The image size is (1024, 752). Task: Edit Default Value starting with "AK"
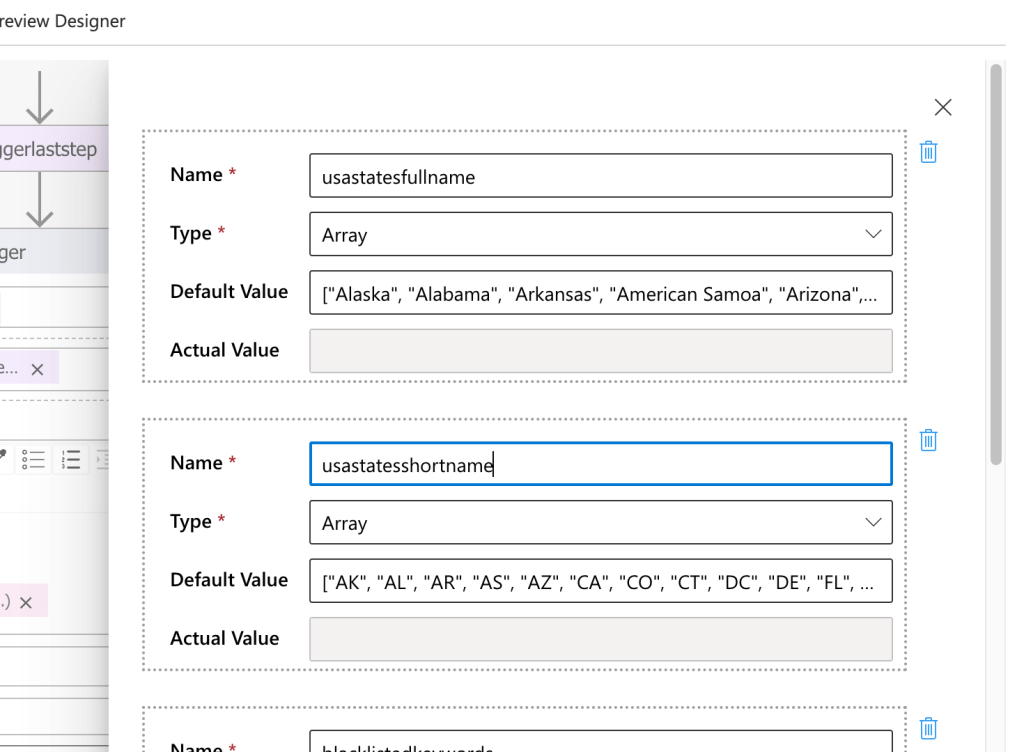(601, 580)
